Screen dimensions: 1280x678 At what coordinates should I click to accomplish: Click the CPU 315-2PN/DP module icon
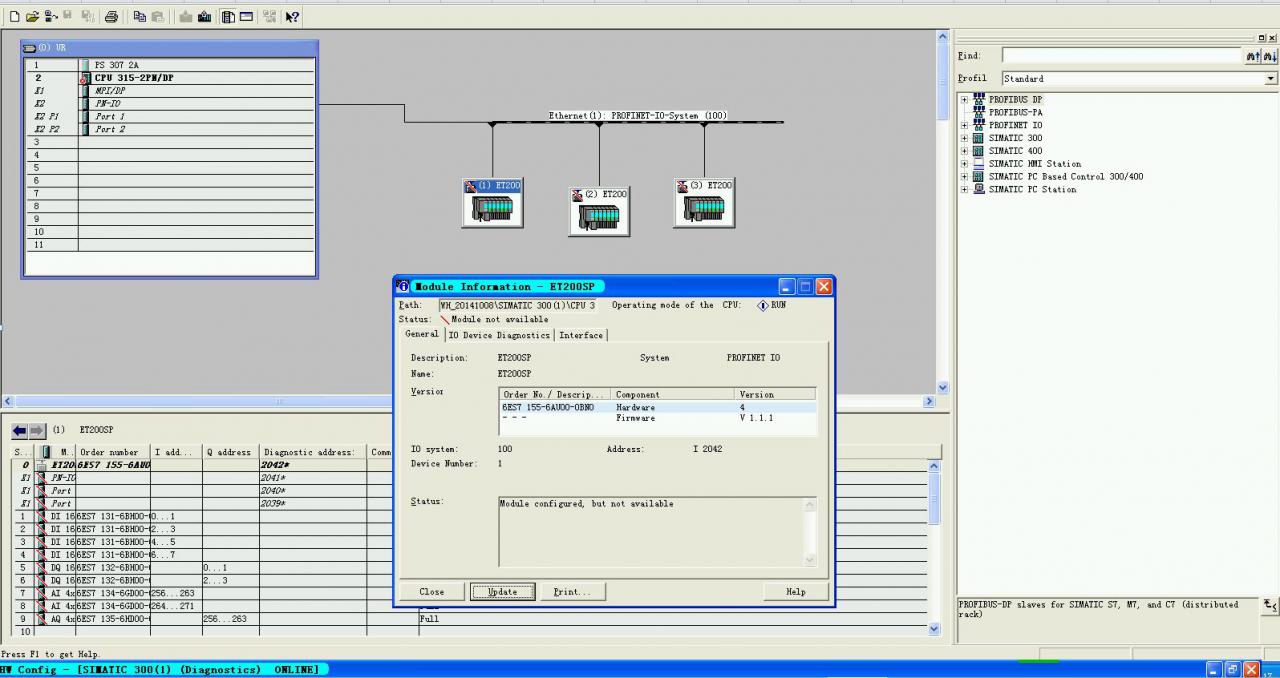tap(85, 78)
